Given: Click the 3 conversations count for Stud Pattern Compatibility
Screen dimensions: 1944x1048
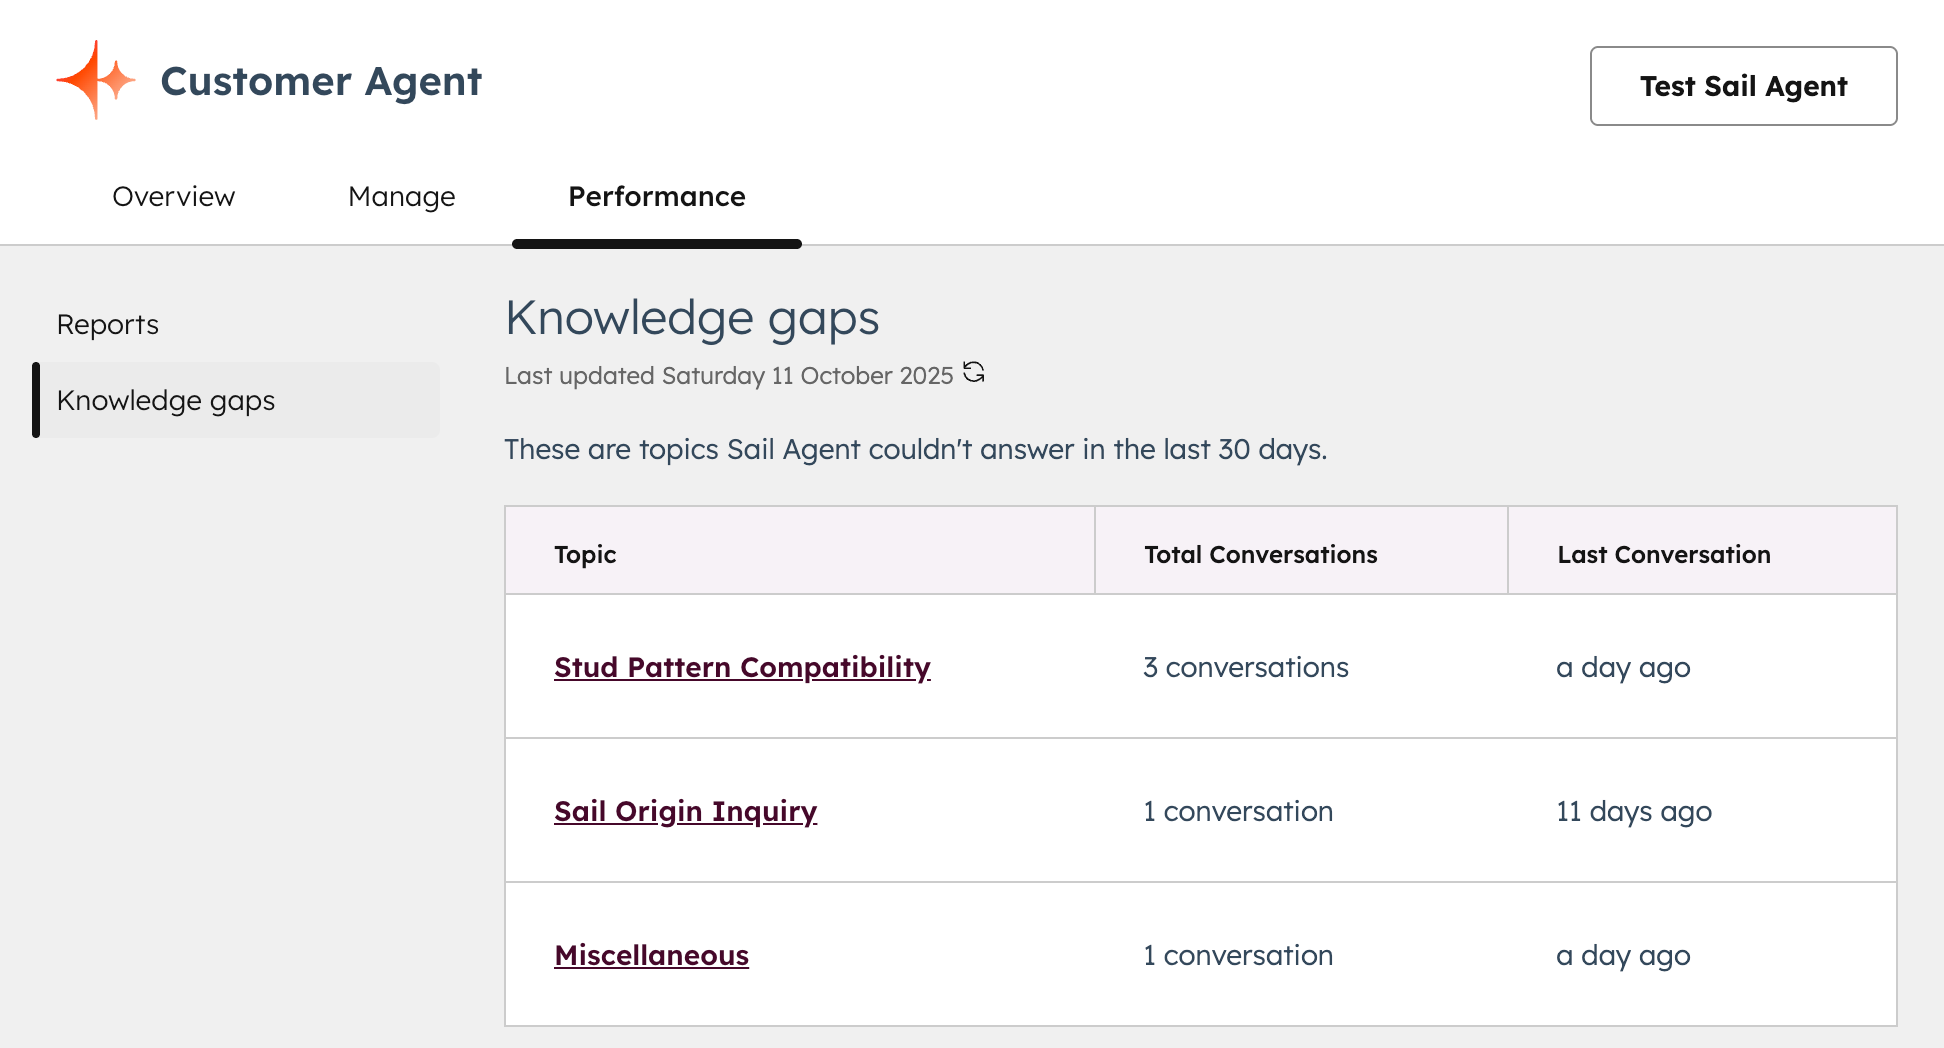Looking at the screenshot, I should coord(1246,667).
